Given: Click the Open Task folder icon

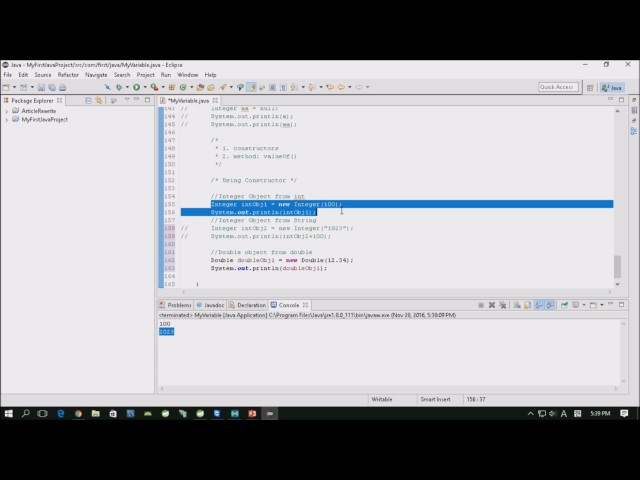Looking at the screenshot, I should click(211, 87).
